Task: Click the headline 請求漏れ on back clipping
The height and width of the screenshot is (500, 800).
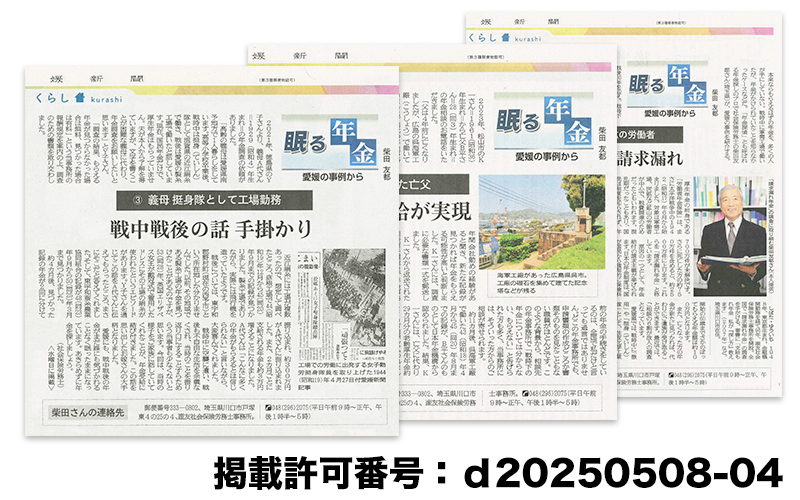Action: click(650, 158)
